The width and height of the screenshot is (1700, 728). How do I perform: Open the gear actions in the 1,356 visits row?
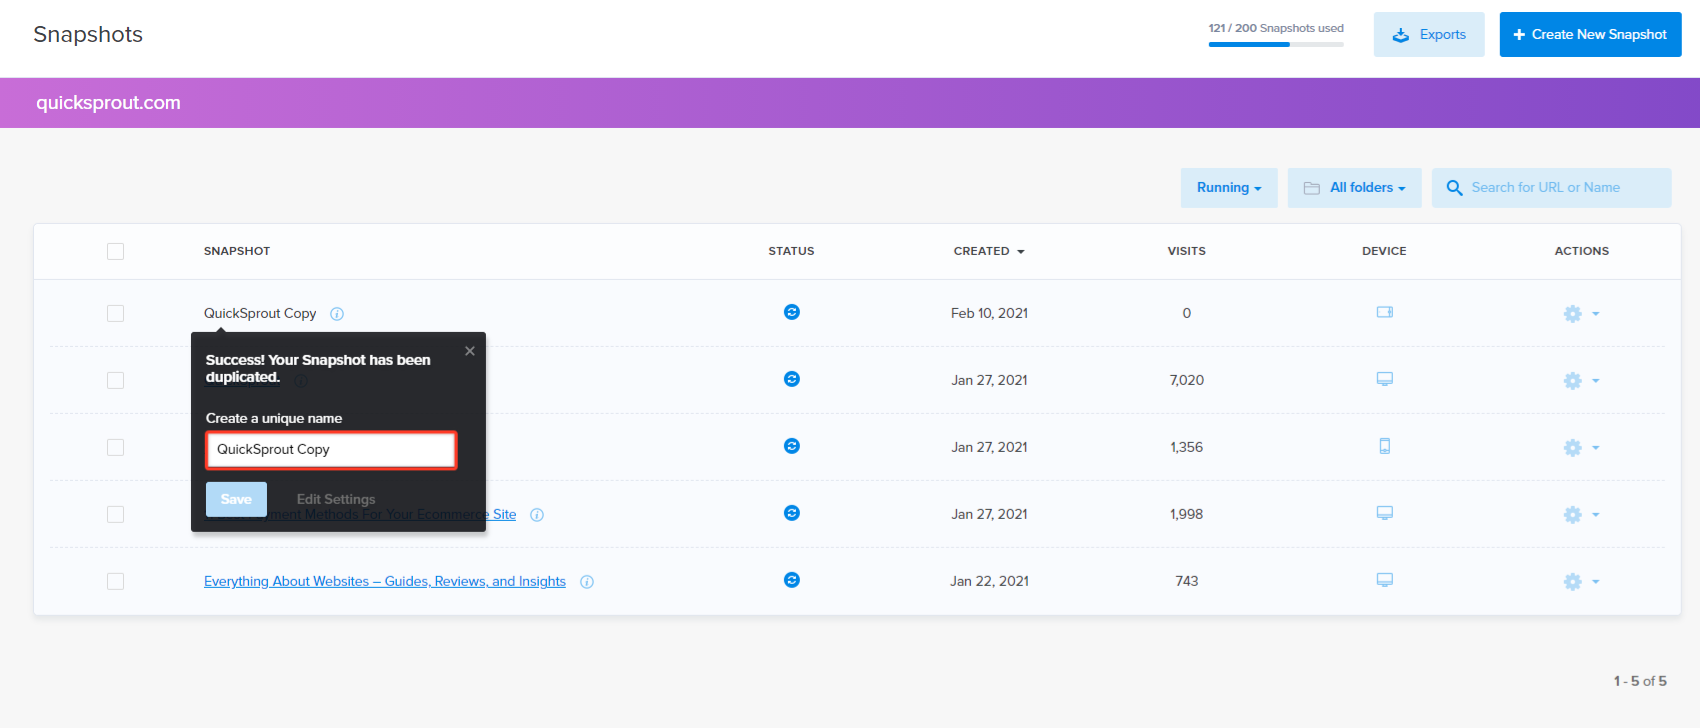point(1572,448)
